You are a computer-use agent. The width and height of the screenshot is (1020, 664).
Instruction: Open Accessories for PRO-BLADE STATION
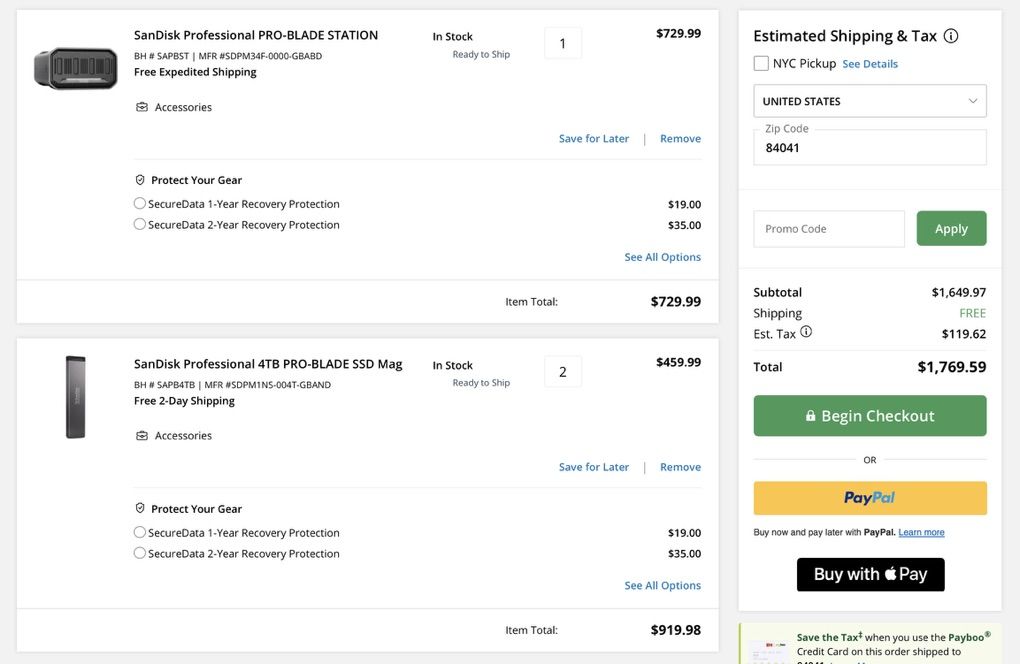(174, 107)
